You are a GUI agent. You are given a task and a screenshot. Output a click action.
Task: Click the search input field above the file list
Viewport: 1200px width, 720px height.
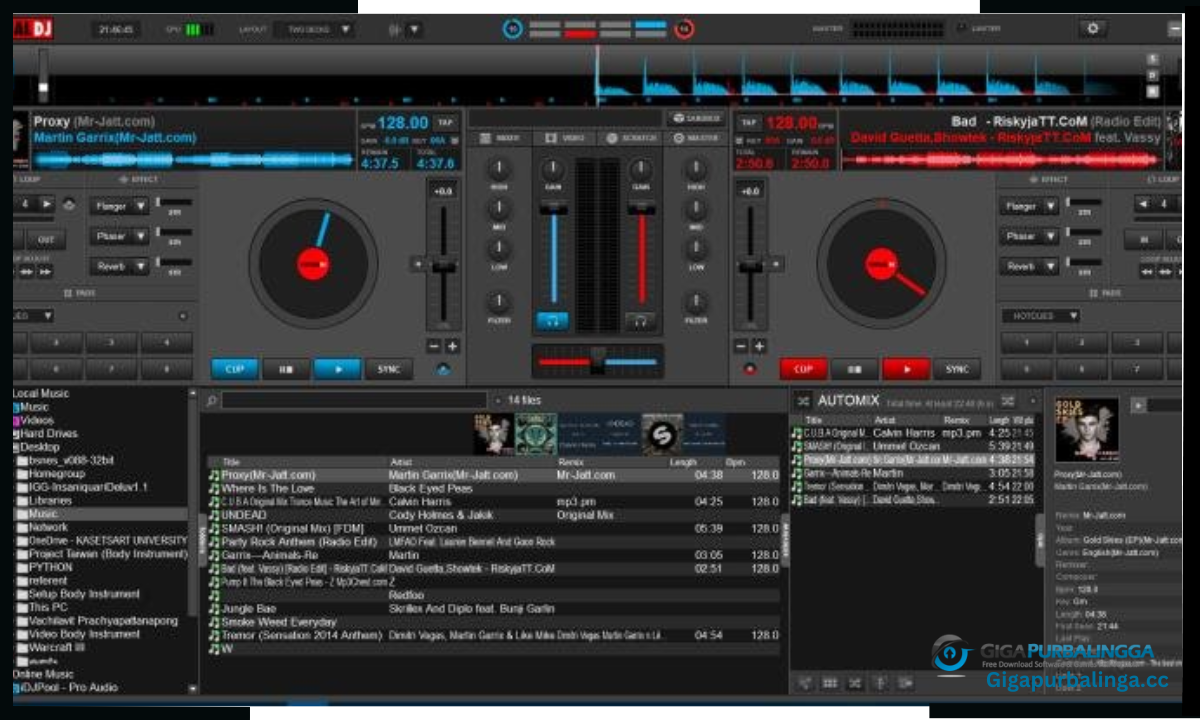click(354, 400)
